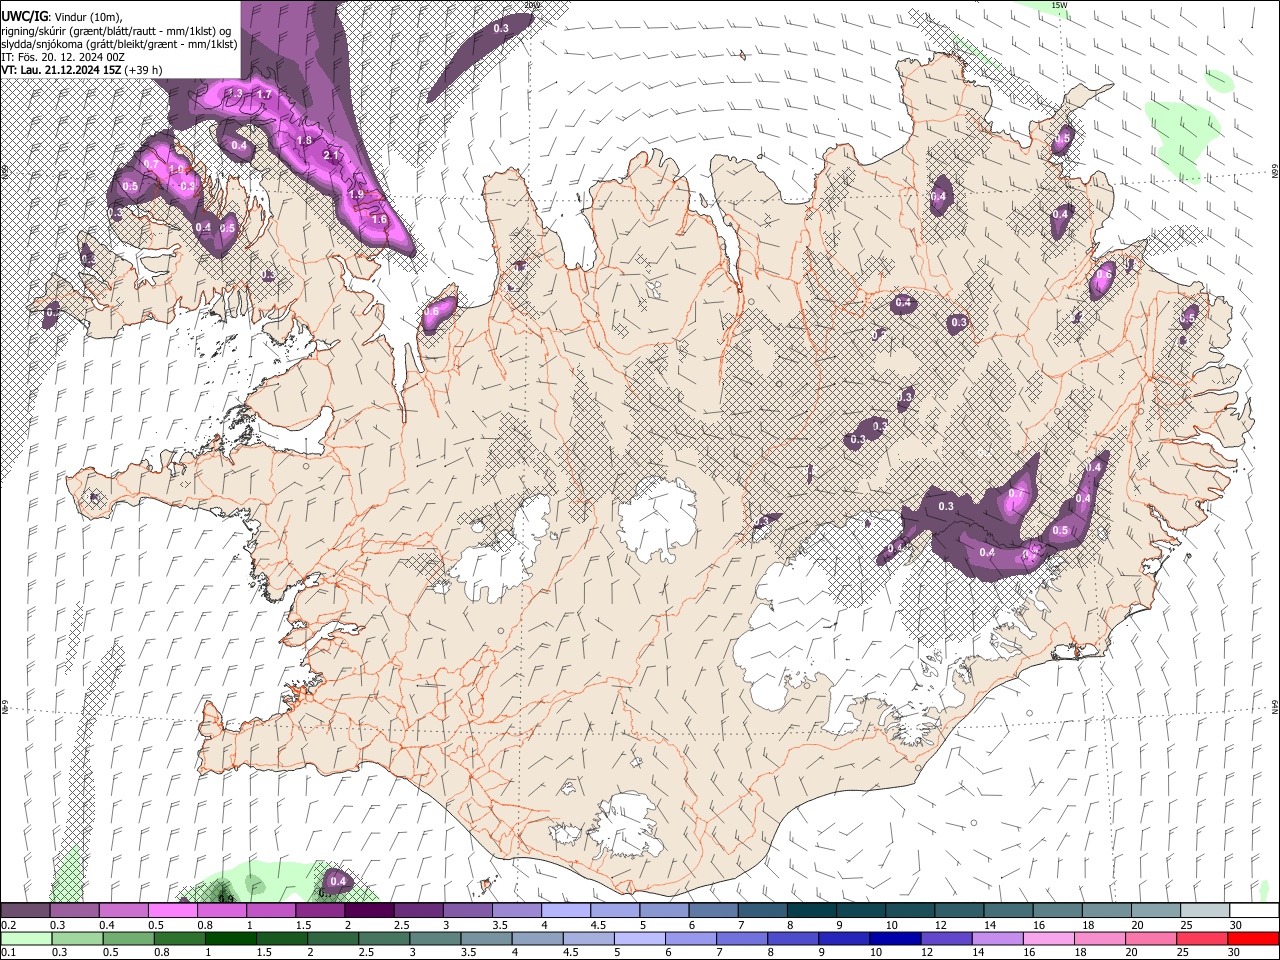Image resolution: width=1280 pixels, height=960 pixels.
Task: Select the dark purple 2 swatch in upper legend
Action: [x=369, y=910]
